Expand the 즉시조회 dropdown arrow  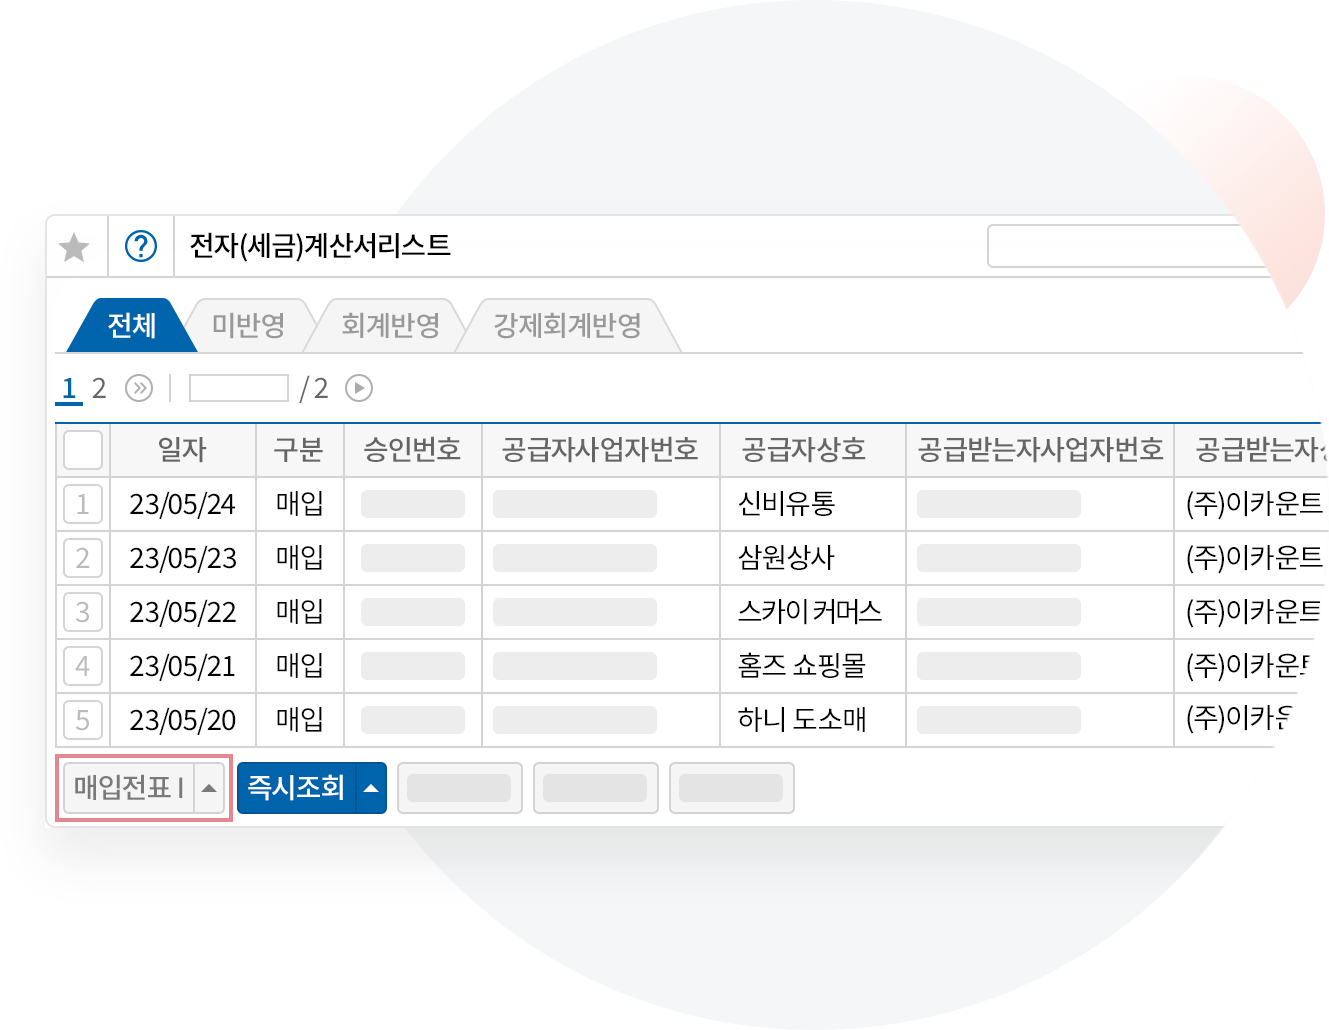pyautogui.click(x=371, y=788)
